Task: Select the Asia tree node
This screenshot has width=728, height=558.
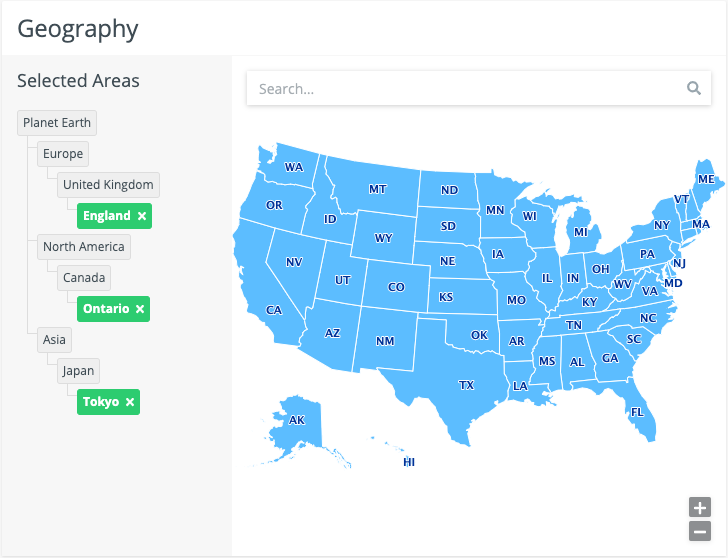Action: tap(54, 340)
